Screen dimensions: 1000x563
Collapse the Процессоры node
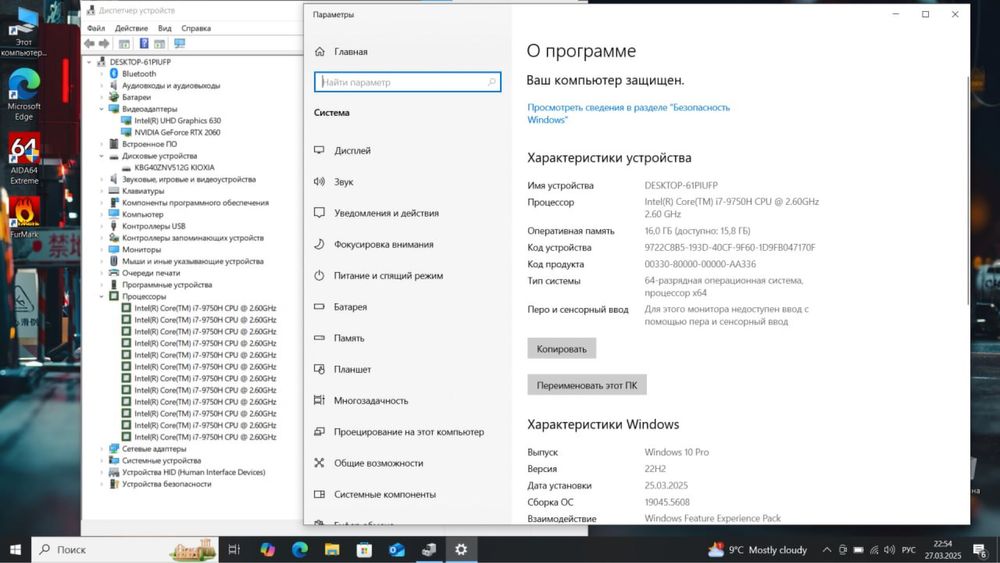tap(101, 296)
